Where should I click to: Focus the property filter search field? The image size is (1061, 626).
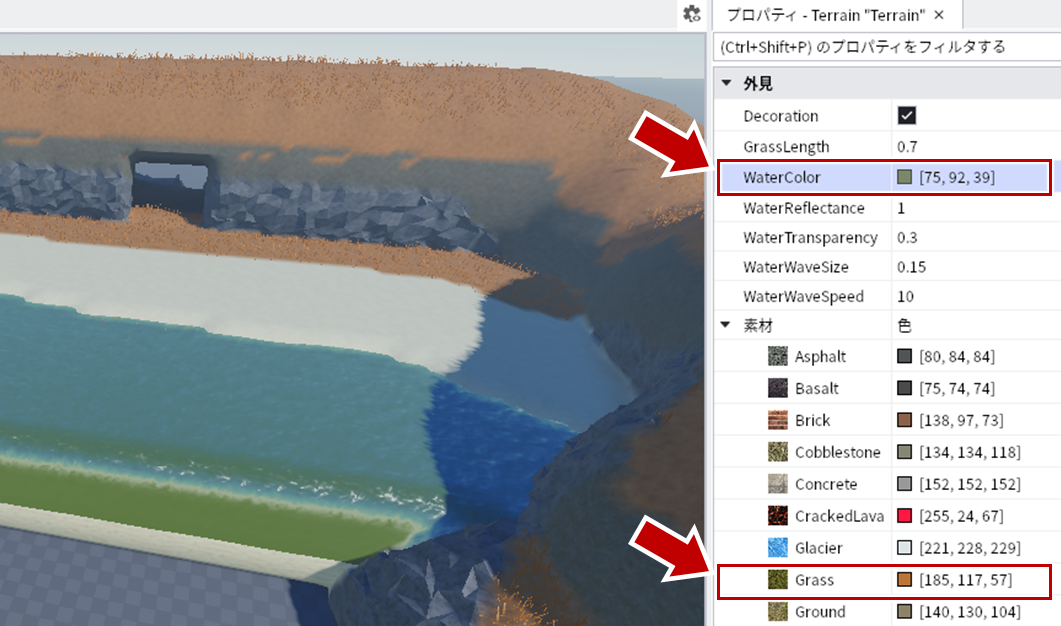887,47
